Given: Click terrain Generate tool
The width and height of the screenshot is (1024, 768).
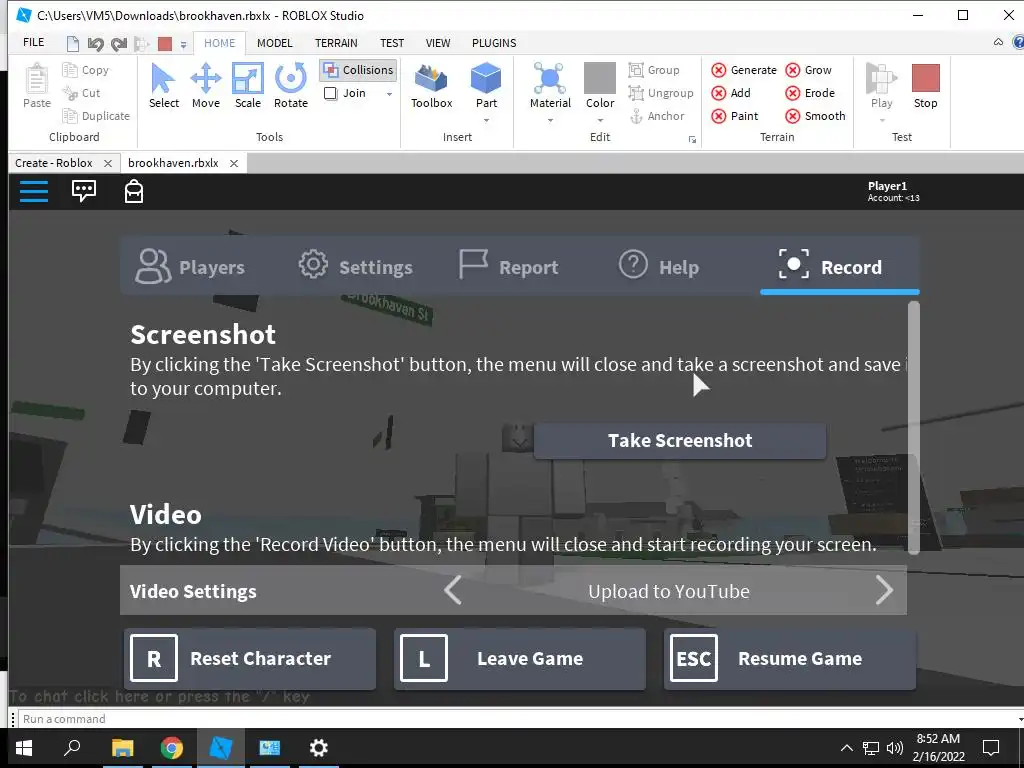Looking at the screenshot, I should click(x=744, y=70).
